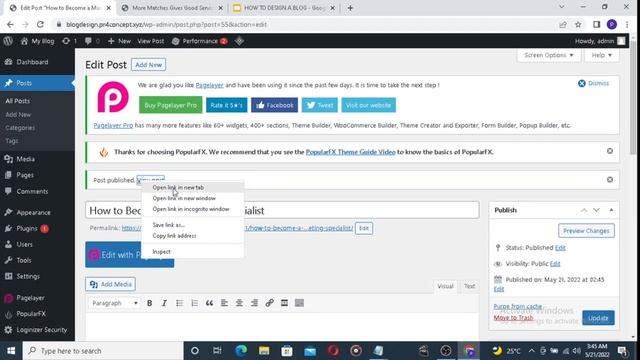Viewport: 640px width, 360px height.
Task: Expand Screen Options dropdown
Action: [x=549, y=55]
